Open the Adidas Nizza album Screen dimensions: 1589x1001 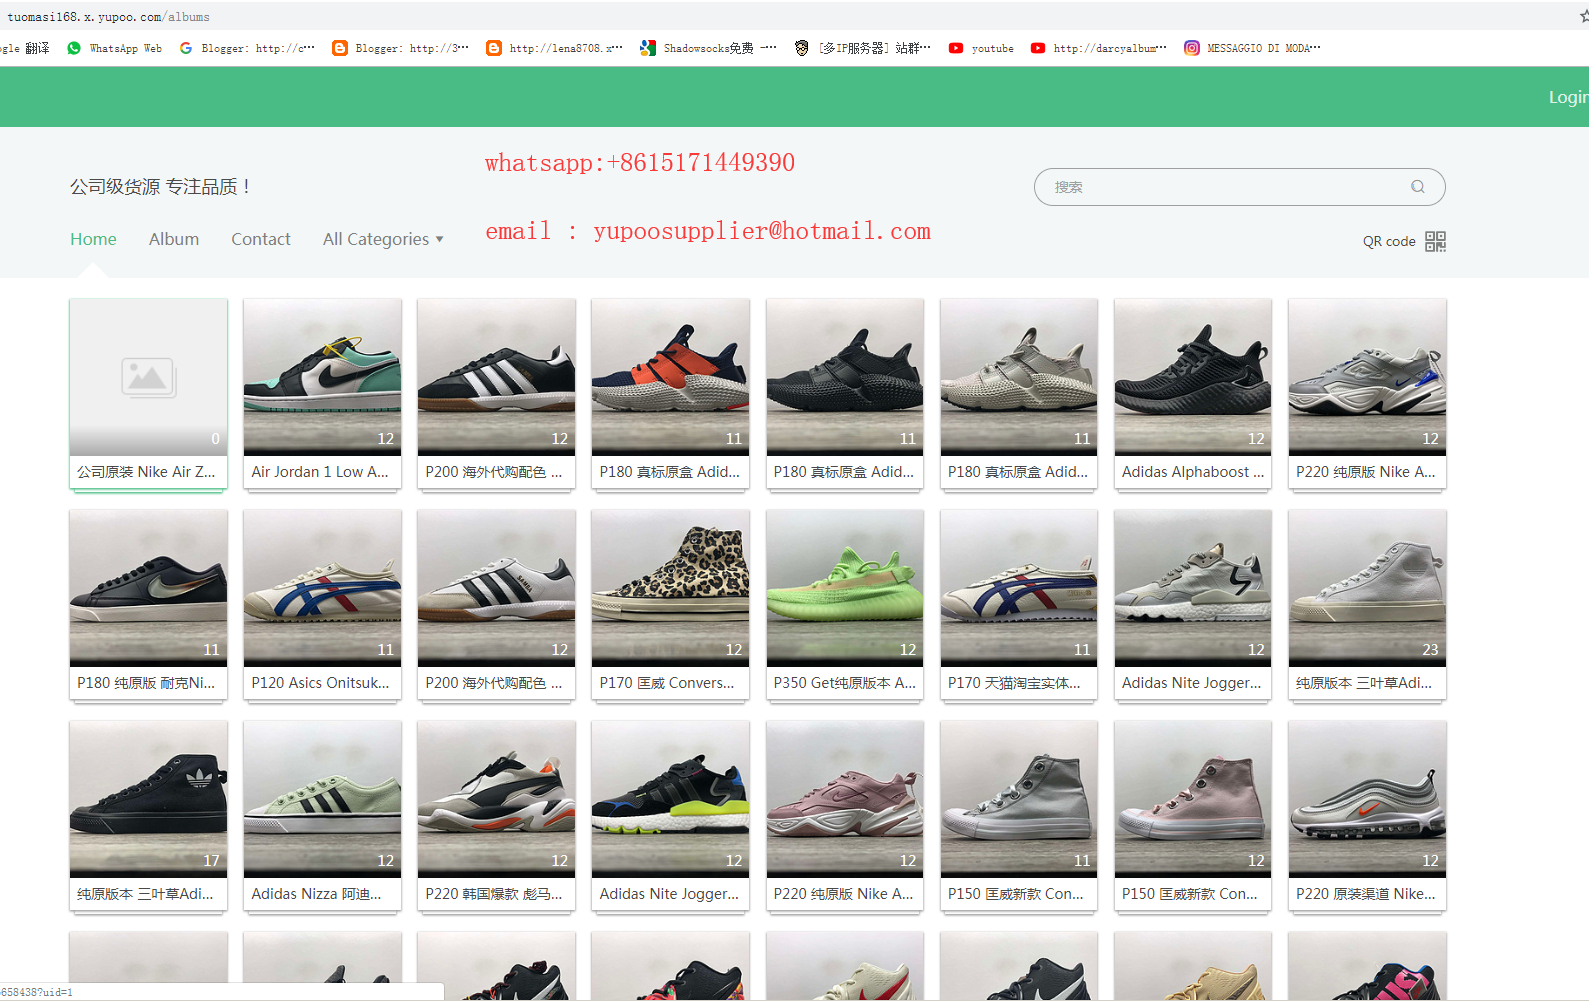[x=322, y=816]
